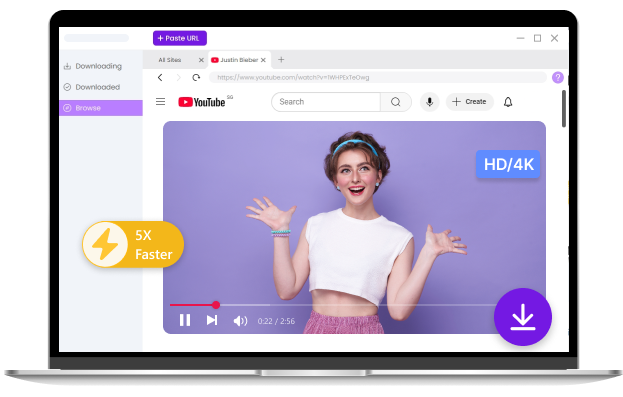
Task: Pause the video with the pause button
Action: coord(185,320)
